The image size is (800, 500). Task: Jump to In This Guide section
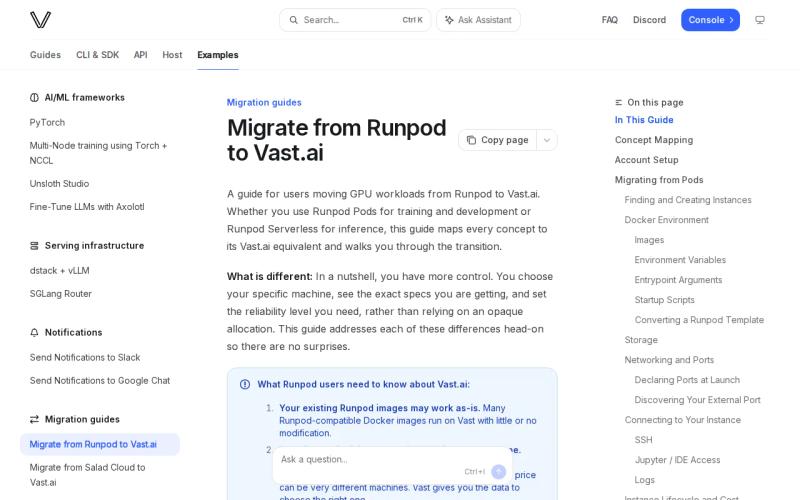pyautogui.click(x=644, y=120)
